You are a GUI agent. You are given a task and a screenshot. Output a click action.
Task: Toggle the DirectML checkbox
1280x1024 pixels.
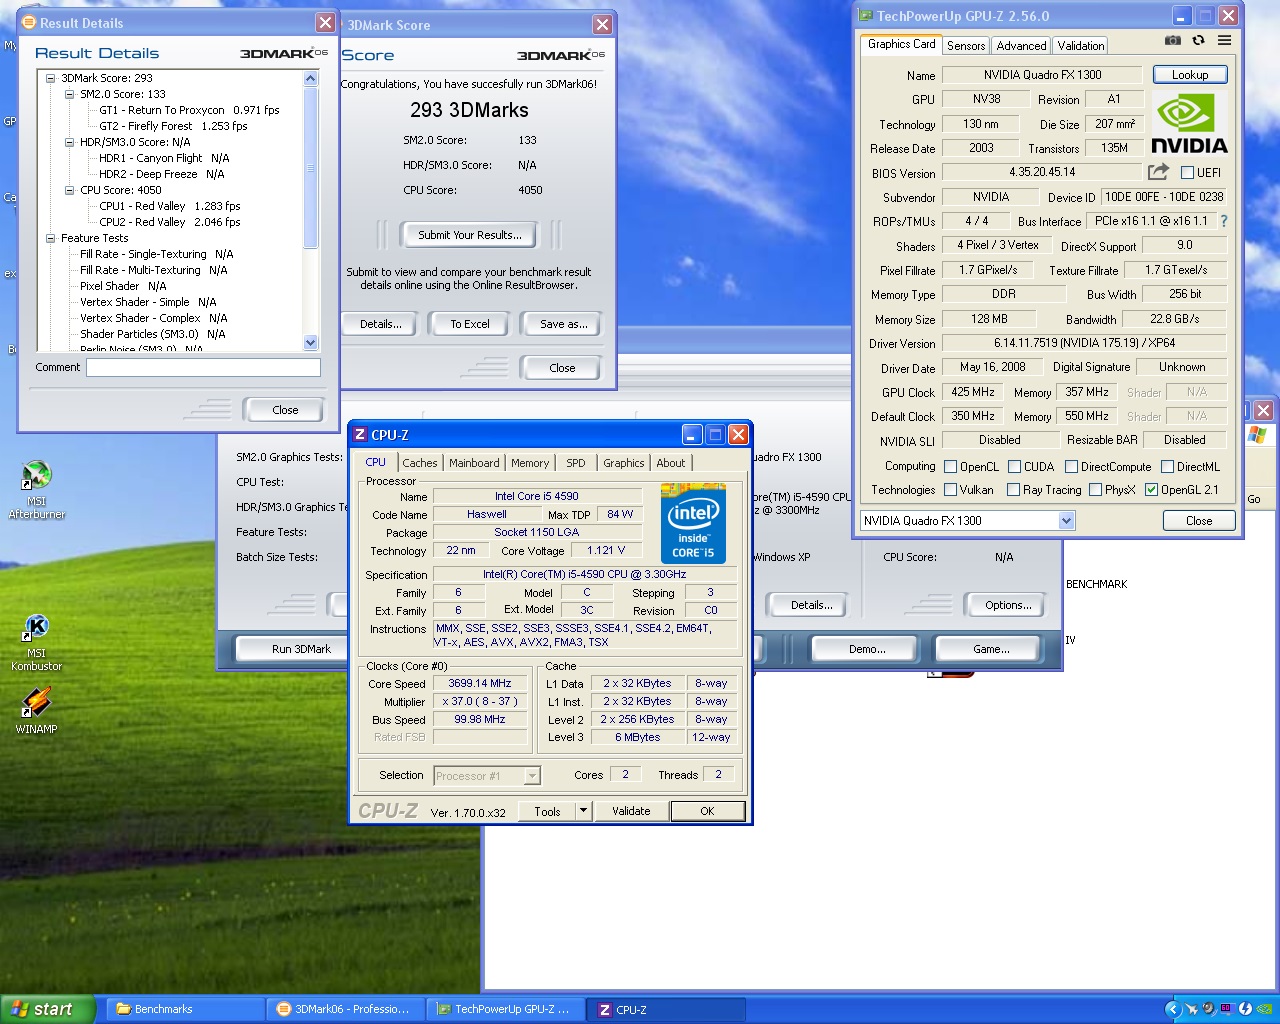pyautogui.click(x=1167, y=466)
